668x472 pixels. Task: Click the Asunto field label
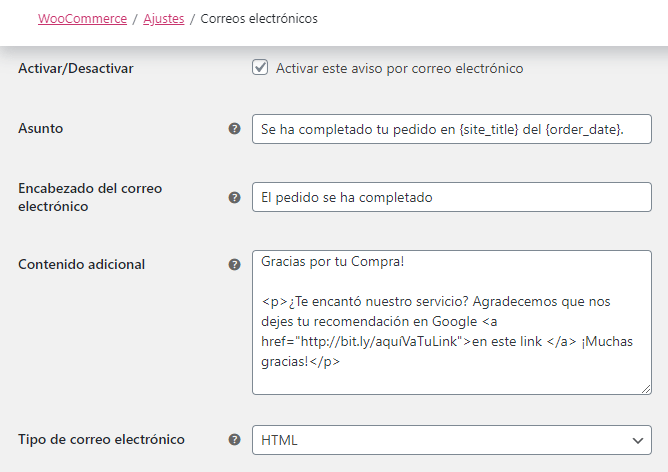click(x=40, y=128)
